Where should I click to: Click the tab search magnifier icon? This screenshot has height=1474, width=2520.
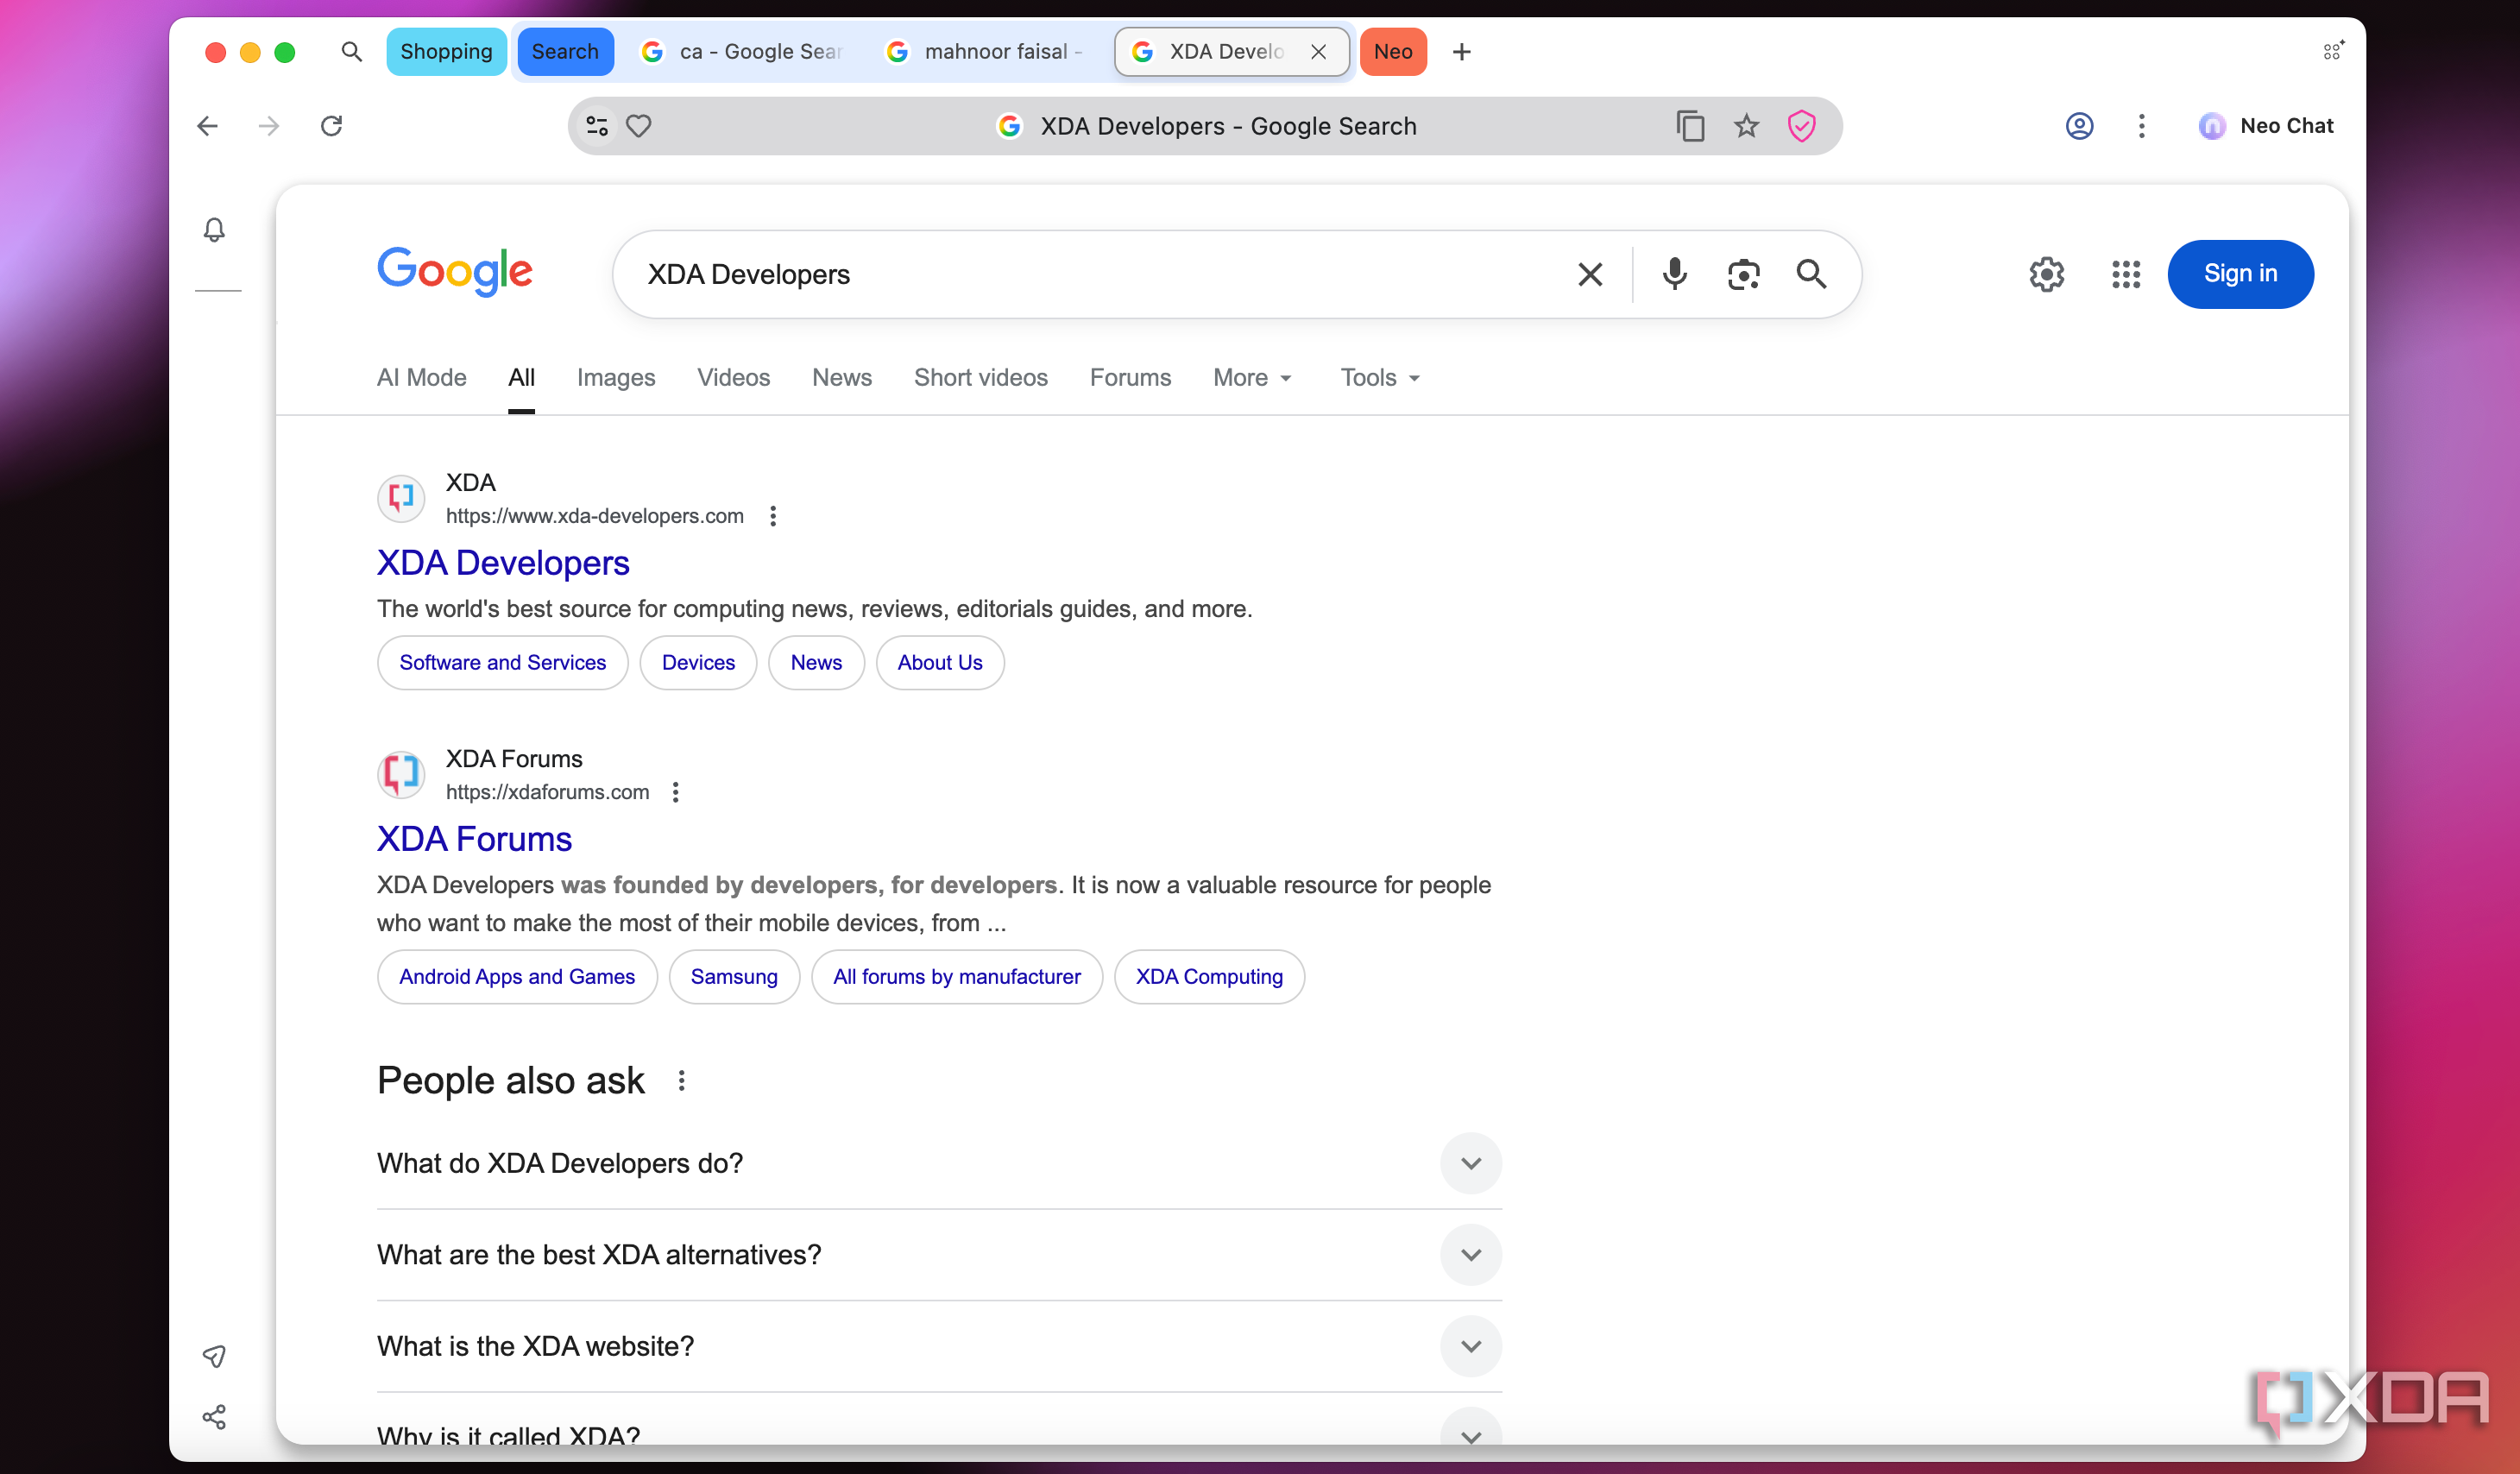[351, 51]
